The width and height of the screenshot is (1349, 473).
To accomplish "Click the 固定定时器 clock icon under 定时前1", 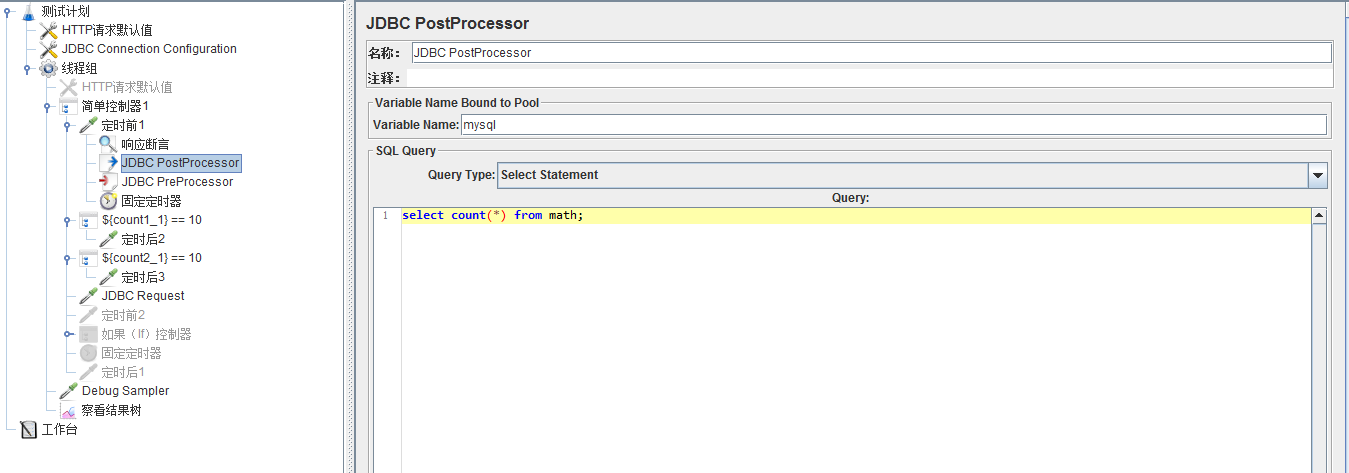I will 108,201.
